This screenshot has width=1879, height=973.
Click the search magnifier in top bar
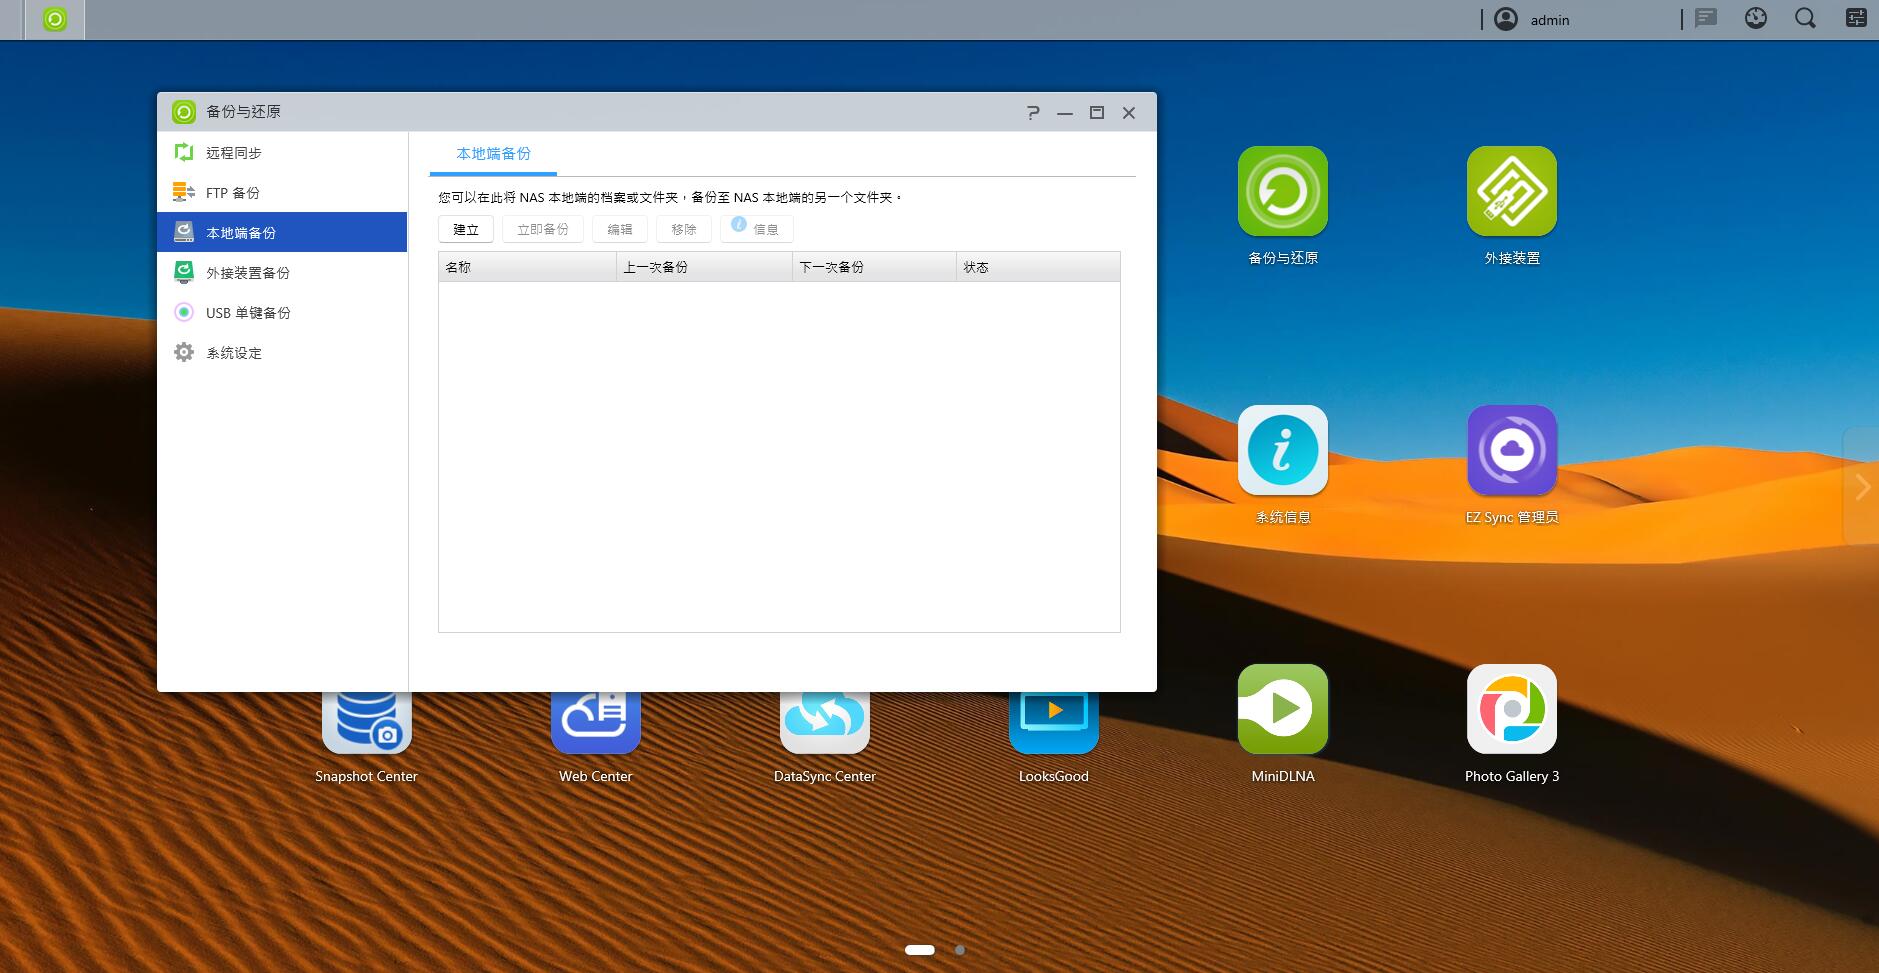1805,19
